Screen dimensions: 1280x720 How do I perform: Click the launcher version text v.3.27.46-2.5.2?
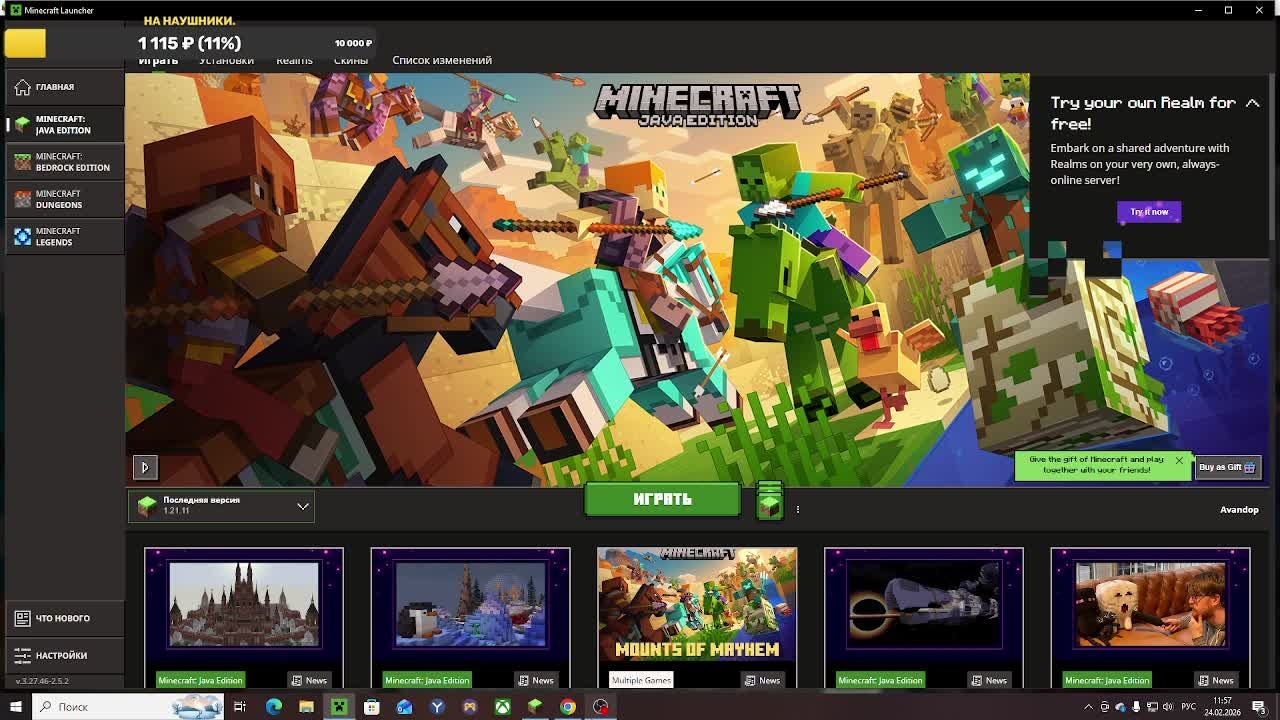click(42, 681)
